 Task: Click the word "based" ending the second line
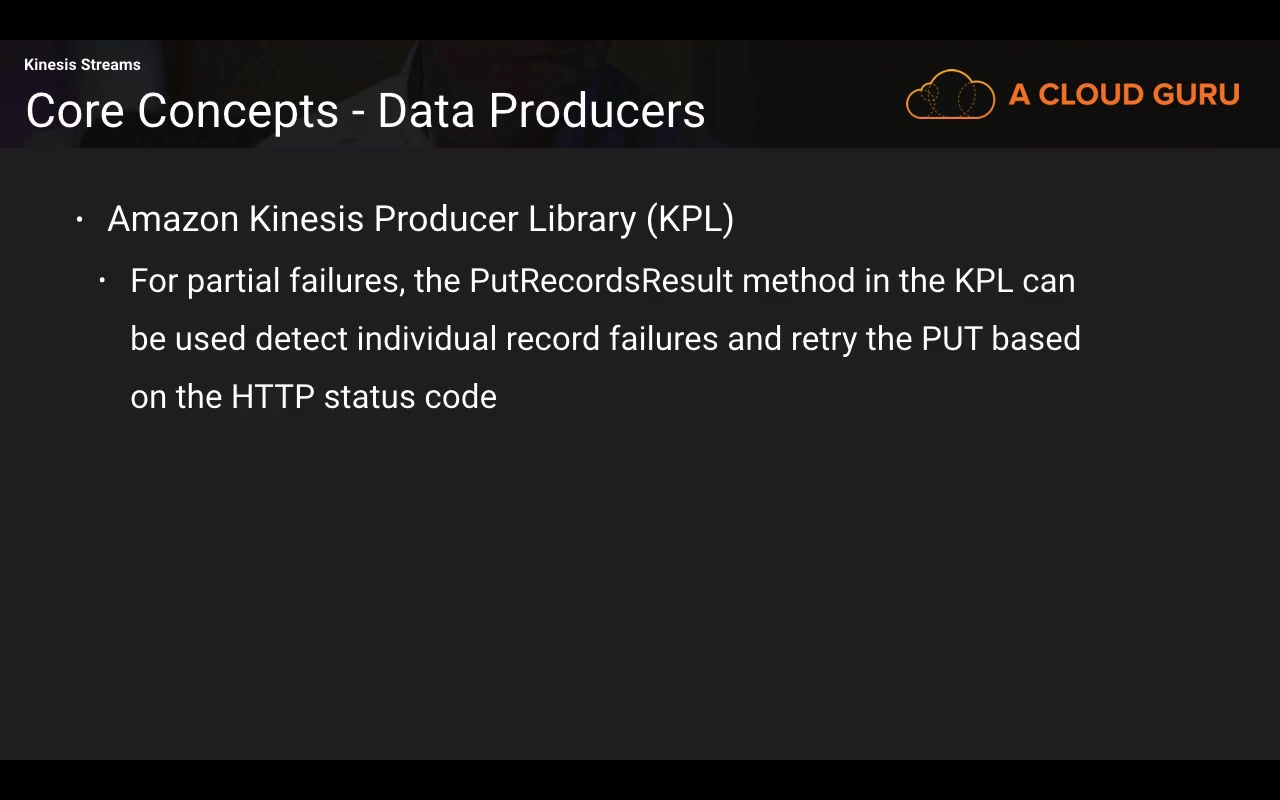(x=1036, y=339)
